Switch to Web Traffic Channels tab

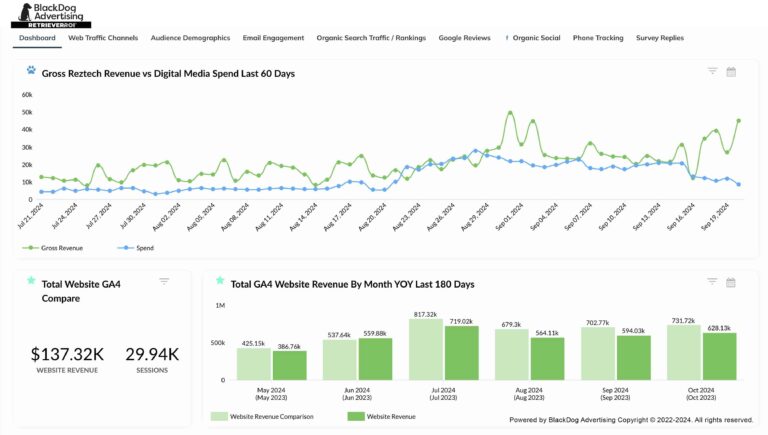(x=103, y=38)
